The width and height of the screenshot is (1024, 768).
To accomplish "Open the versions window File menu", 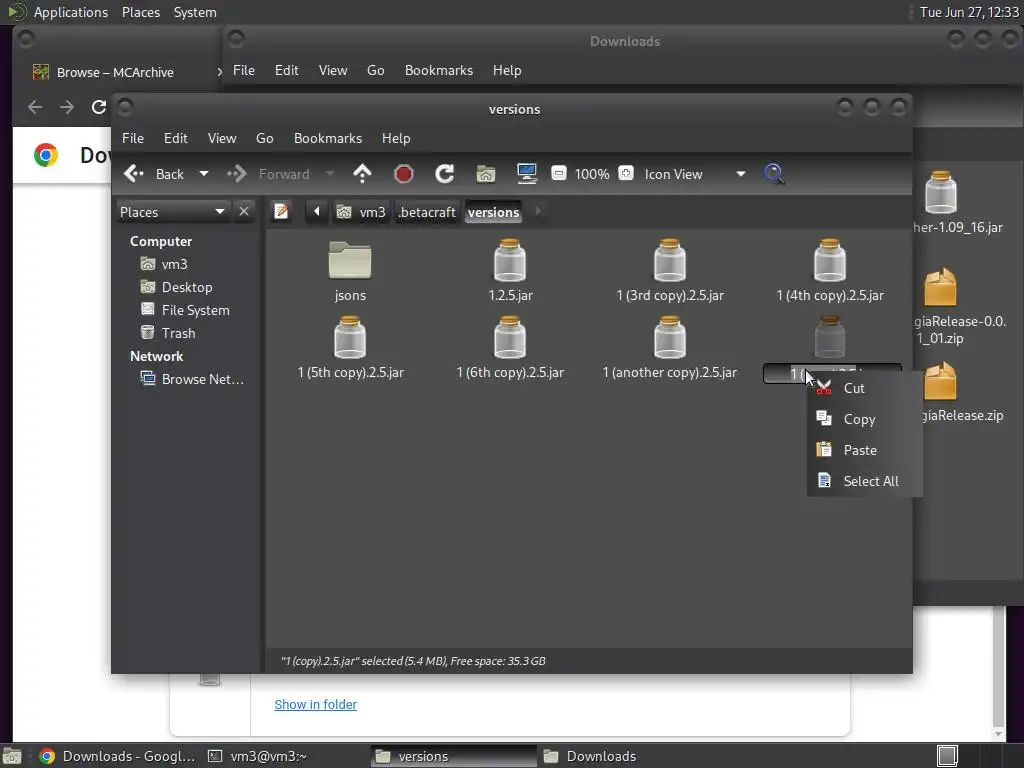I will click(133, 138).
